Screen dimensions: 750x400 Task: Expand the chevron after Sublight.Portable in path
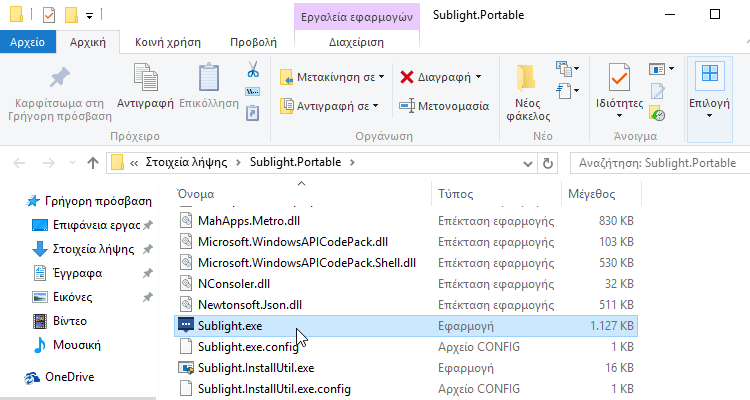(352, 163)
